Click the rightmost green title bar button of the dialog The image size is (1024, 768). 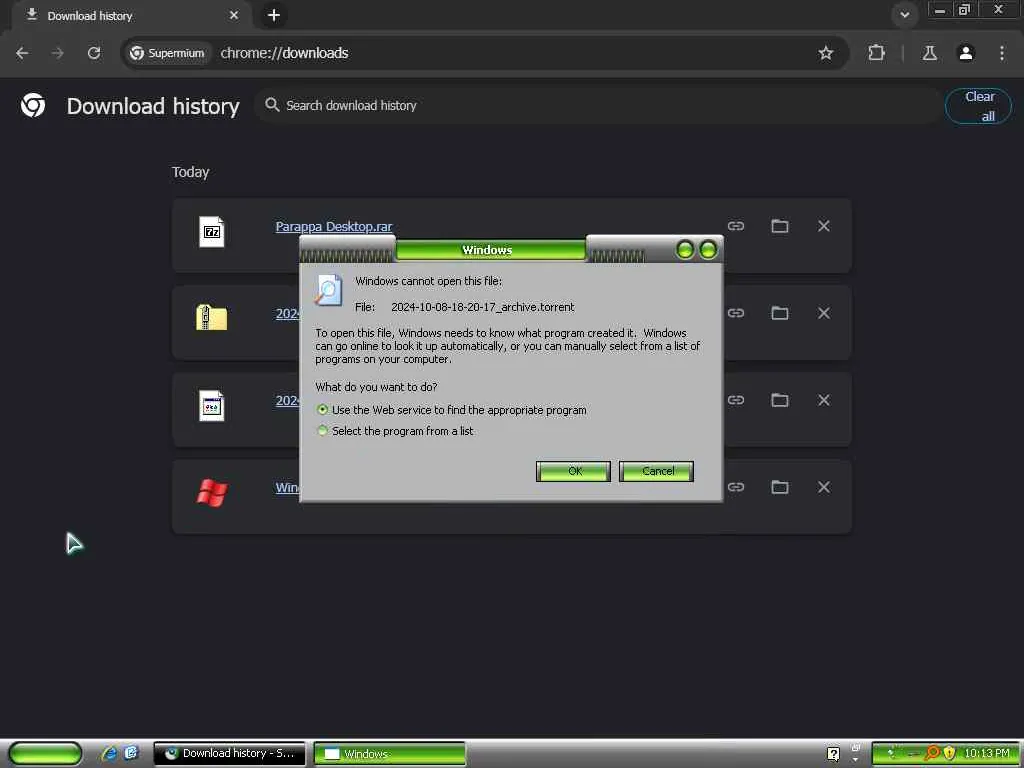[x=708, y=249]
